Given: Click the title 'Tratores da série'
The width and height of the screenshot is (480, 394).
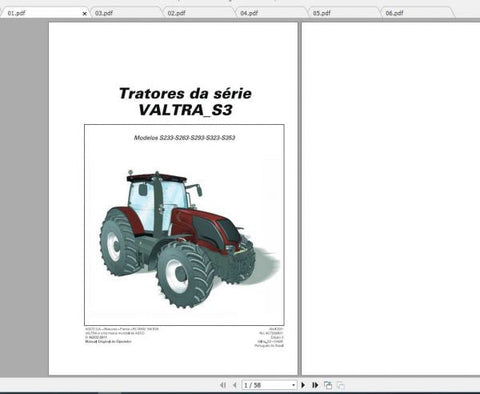Looking at the screenshot, I should click(185, 93).
